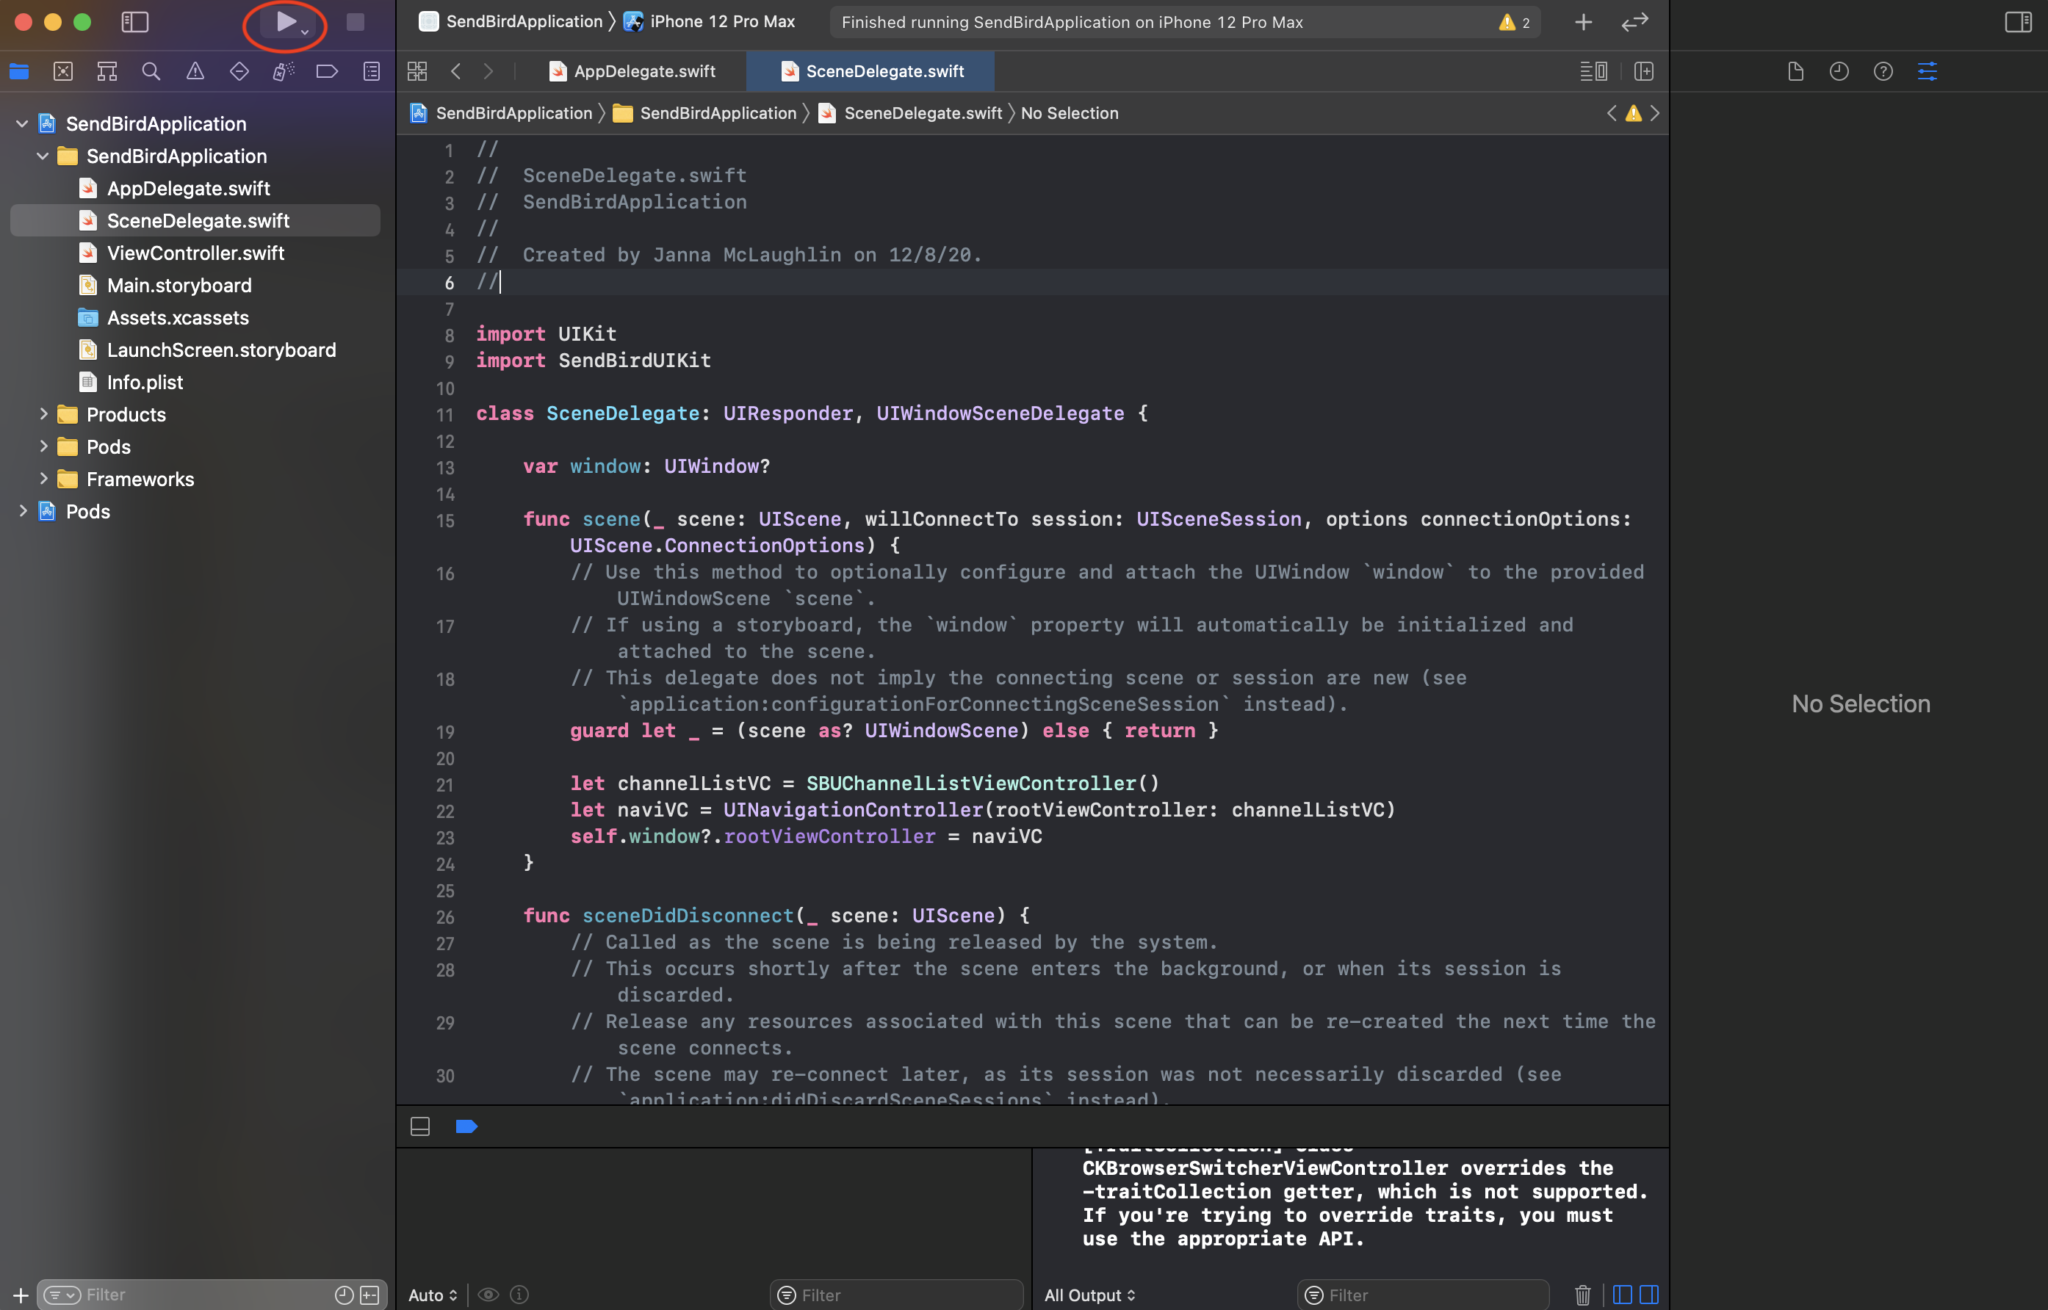Collapse the SendBirdApplication group folder
Viewport: 2048px width, 1310px height.
pos(42,156)
